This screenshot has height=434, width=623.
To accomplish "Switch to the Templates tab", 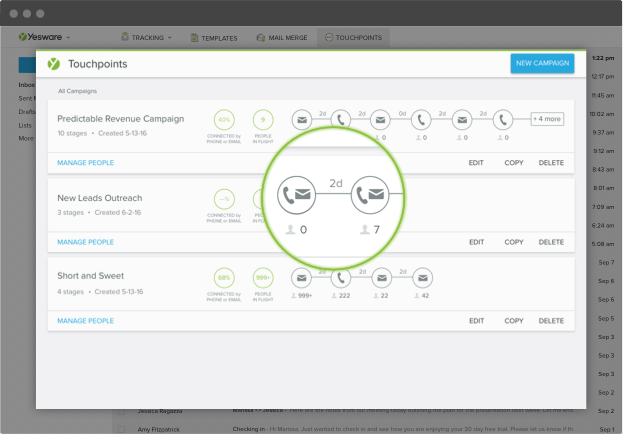I will [214, 38].
